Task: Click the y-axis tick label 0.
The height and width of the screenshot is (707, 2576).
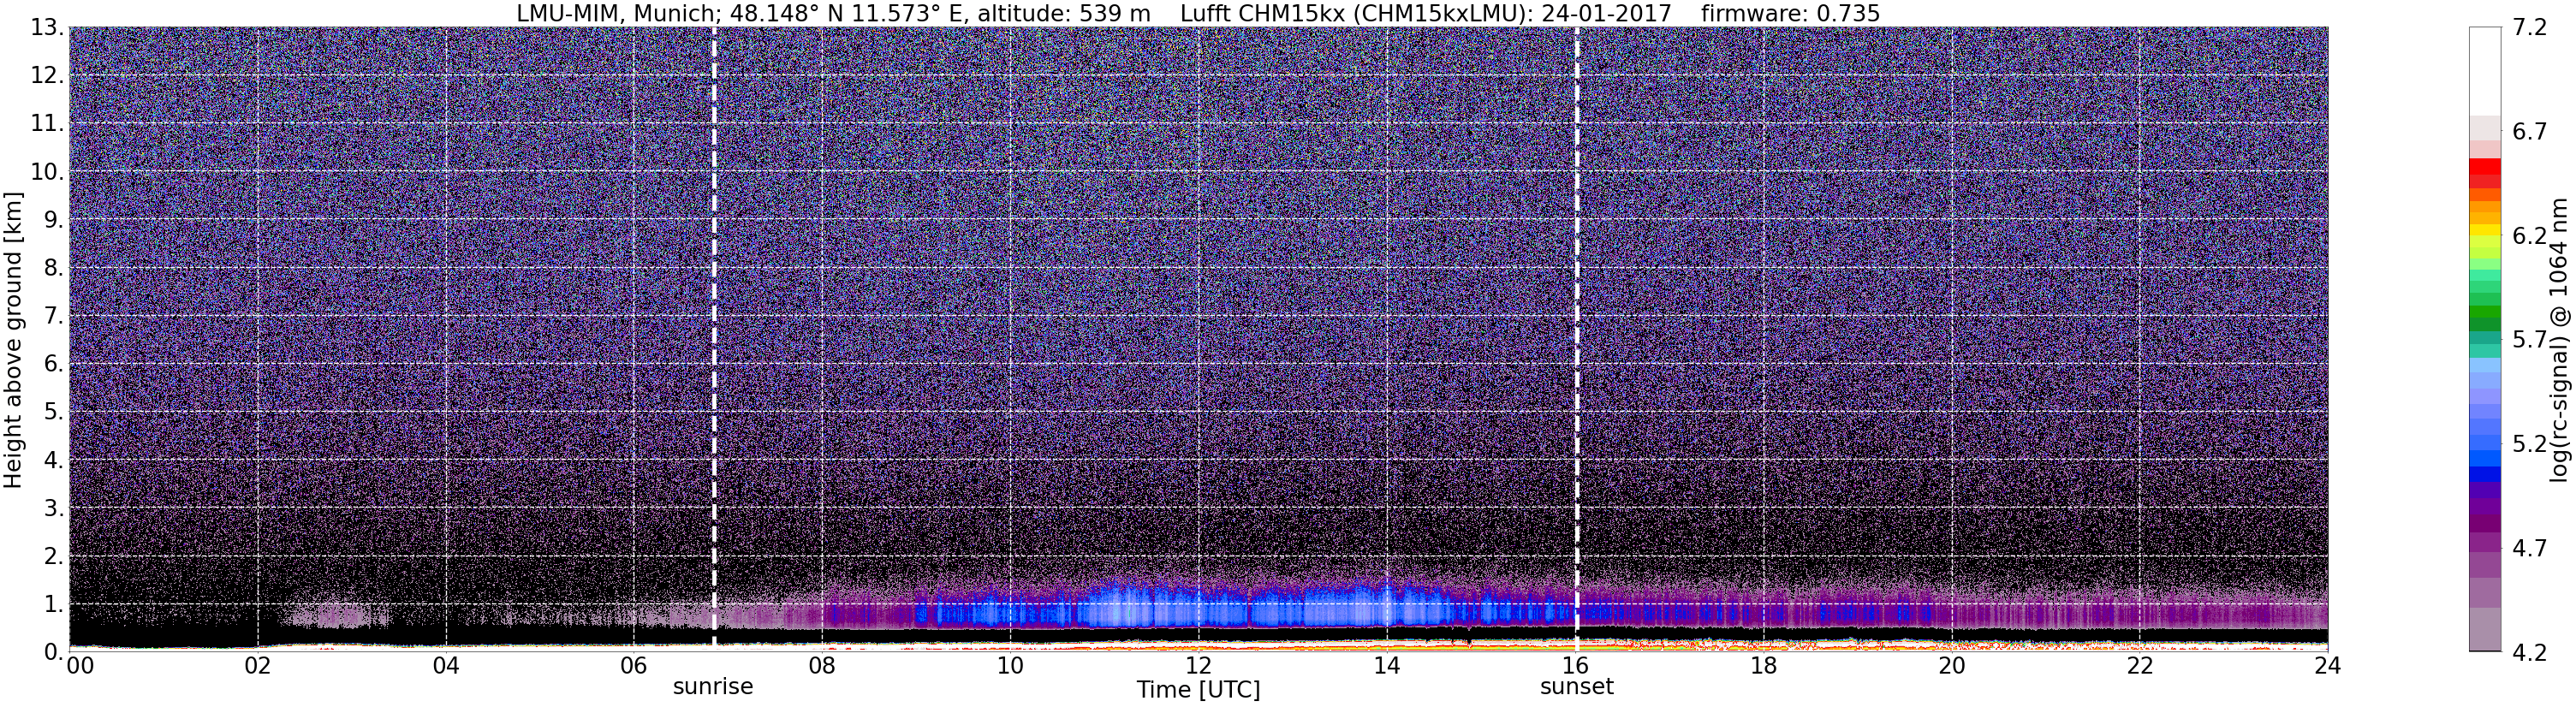Action: click(x=55, y=652)
